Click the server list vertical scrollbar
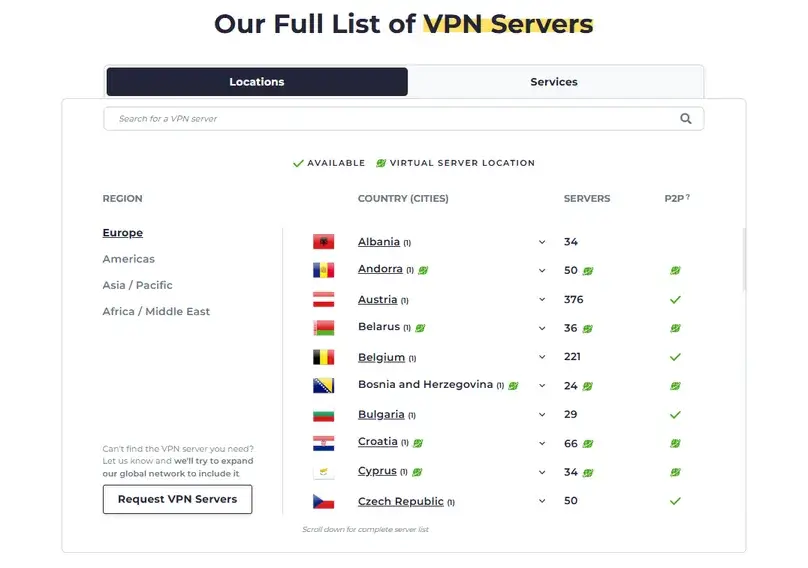This screenshot has width=808, height=568. click(744, 260)
